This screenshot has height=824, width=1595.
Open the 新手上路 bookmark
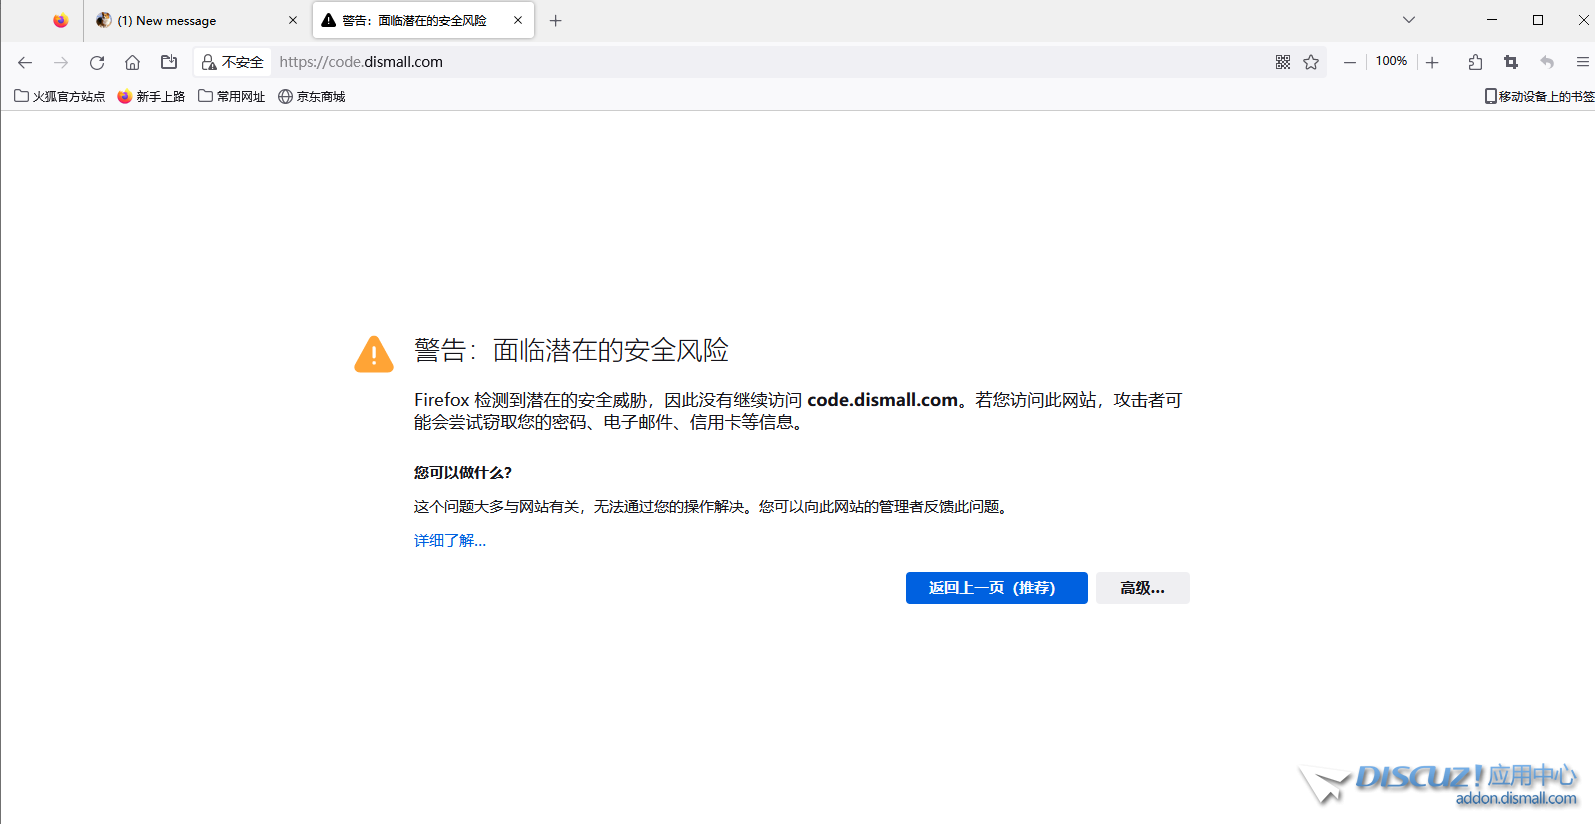[151, 96]
